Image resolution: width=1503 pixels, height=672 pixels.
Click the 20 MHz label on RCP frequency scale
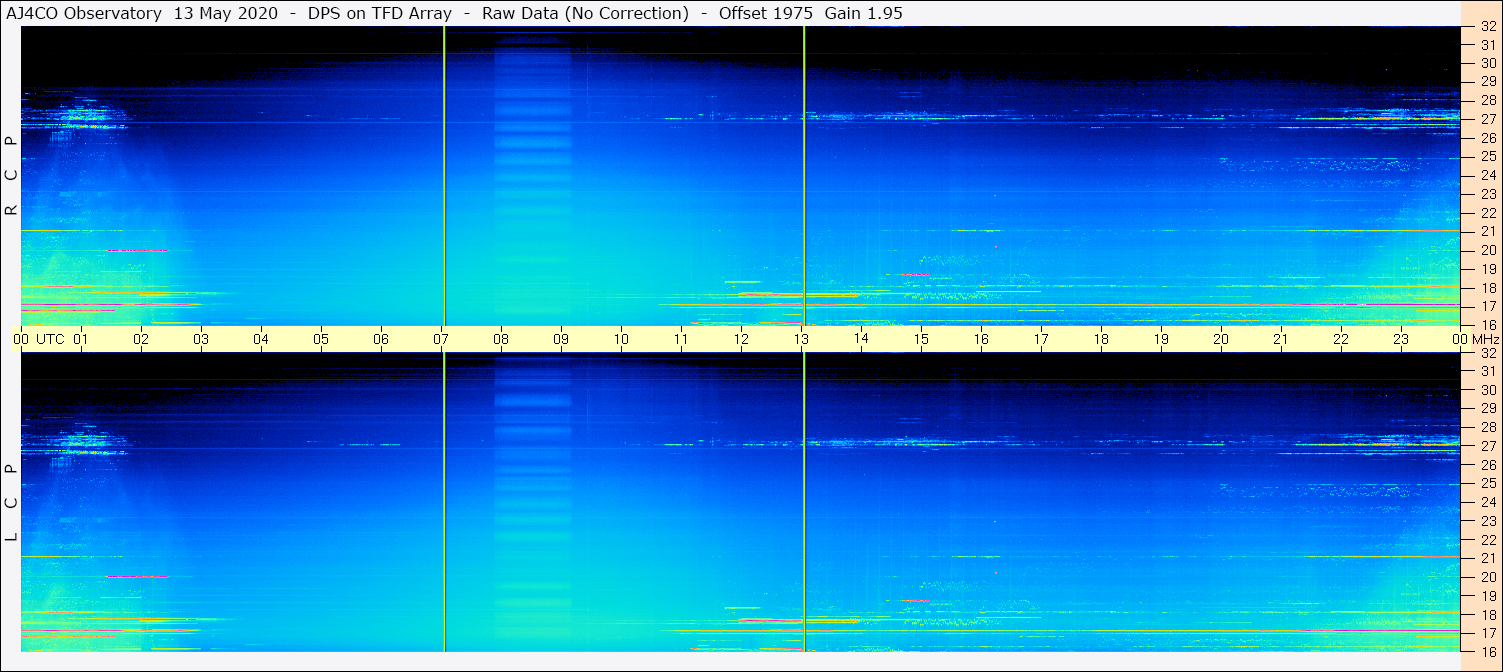click(1488, 250)
